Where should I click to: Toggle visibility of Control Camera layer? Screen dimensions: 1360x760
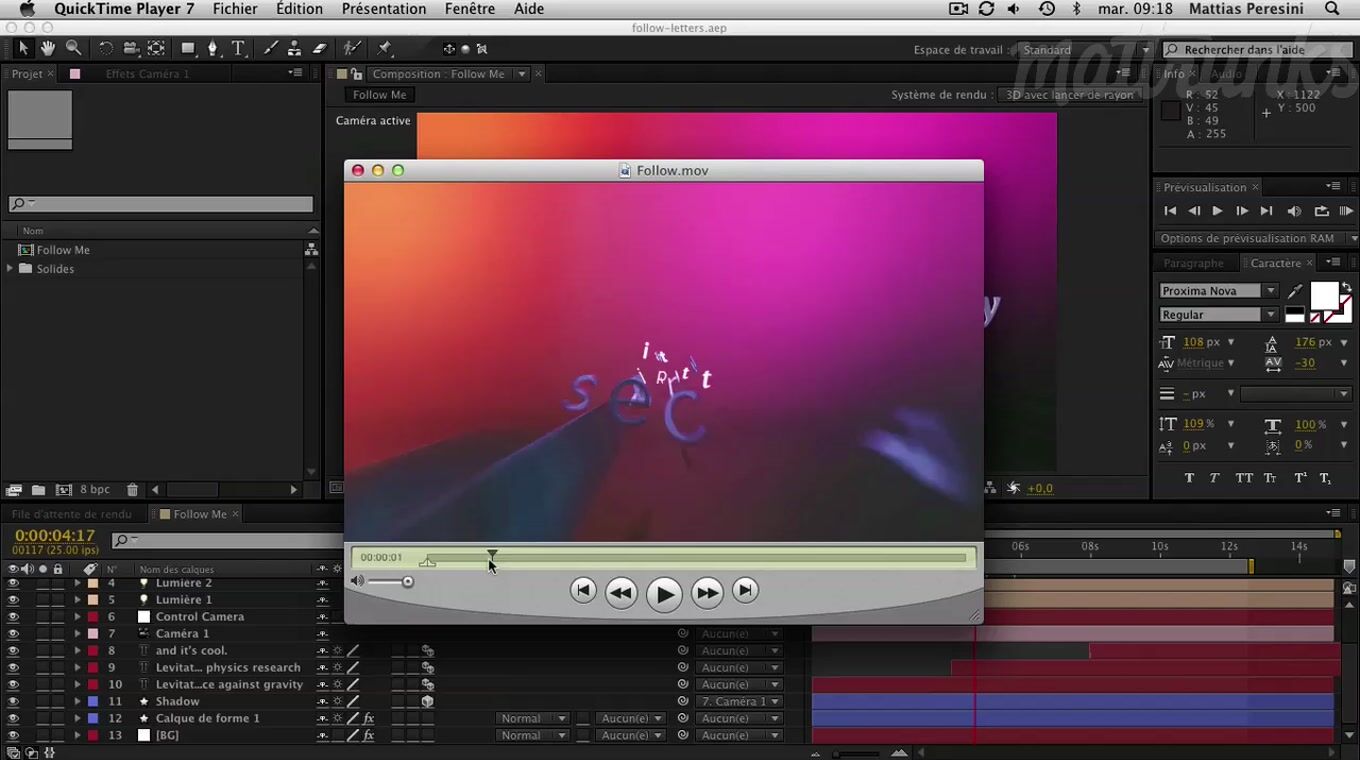click(13, 617)
